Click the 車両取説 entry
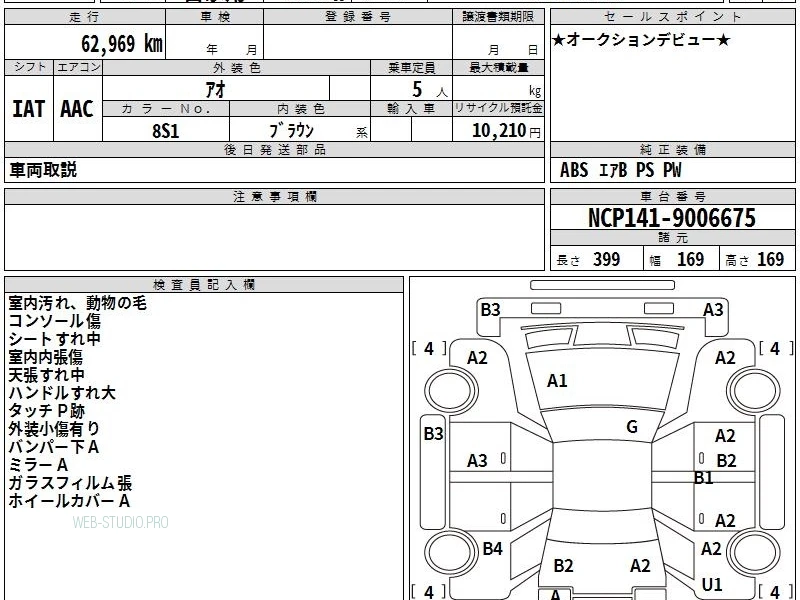The width and height of the screenshot is (800, 600). coord(43,170)
